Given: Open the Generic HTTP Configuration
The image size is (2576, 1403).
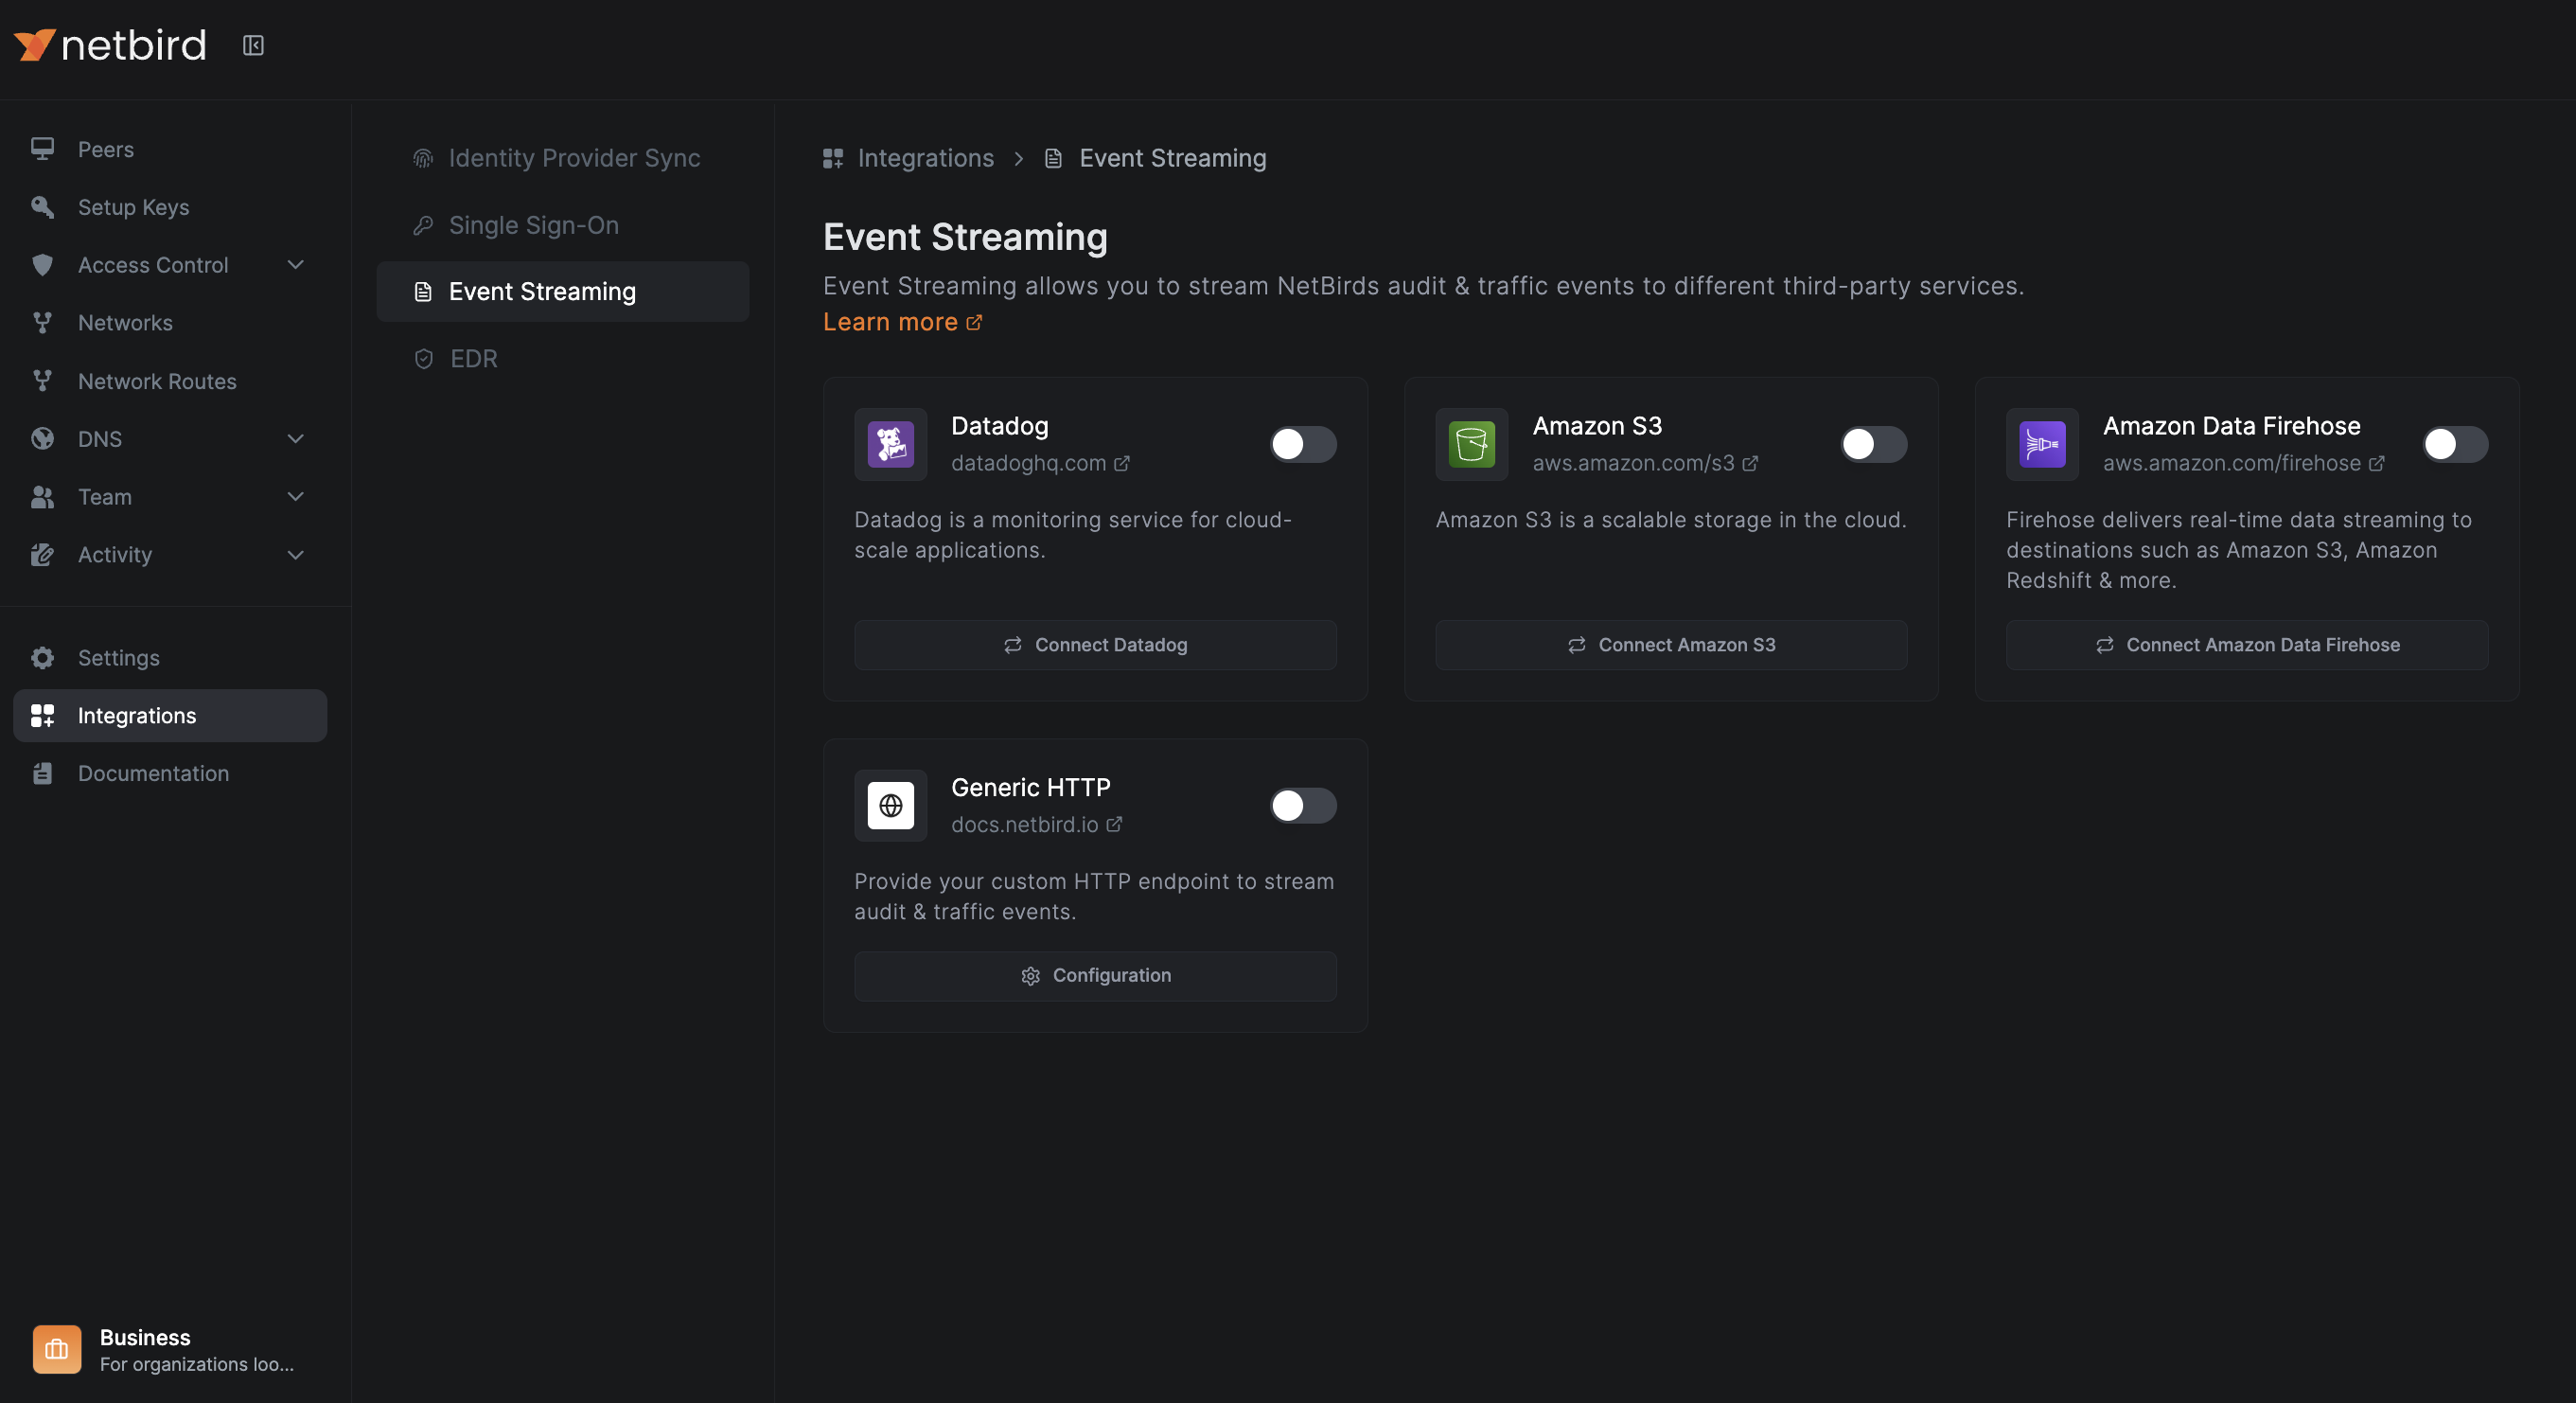Looking at the screenshot, I should tap(1095, 975).
